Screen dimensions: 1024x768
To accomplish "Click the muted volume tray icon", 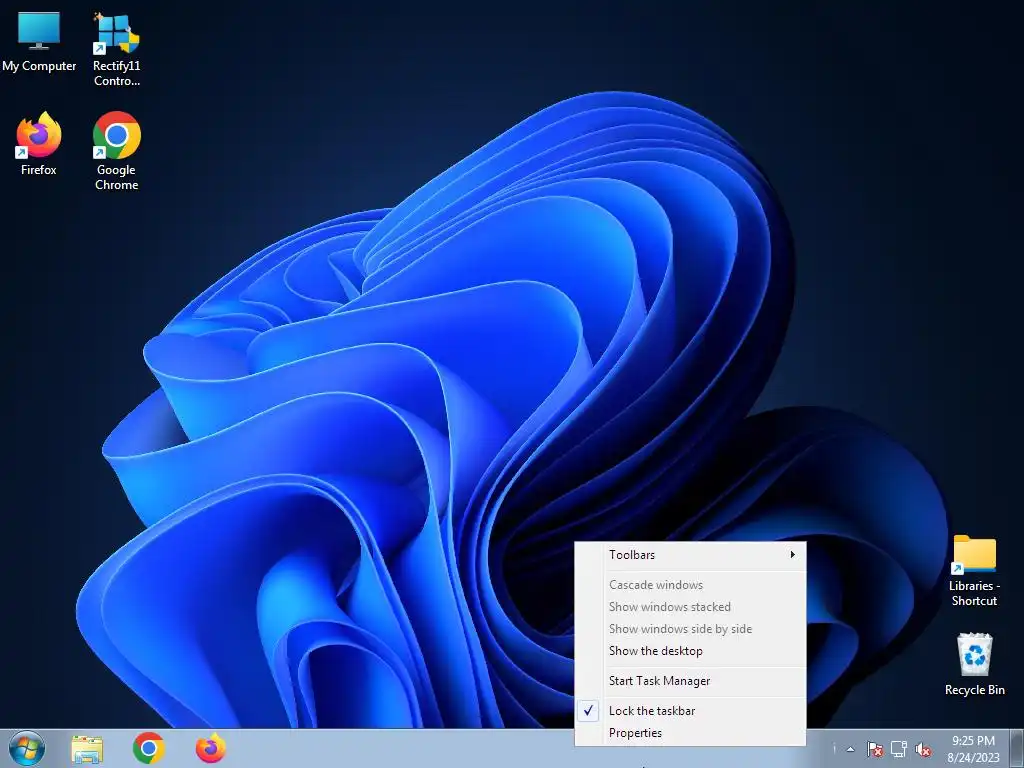I will 923,749.
